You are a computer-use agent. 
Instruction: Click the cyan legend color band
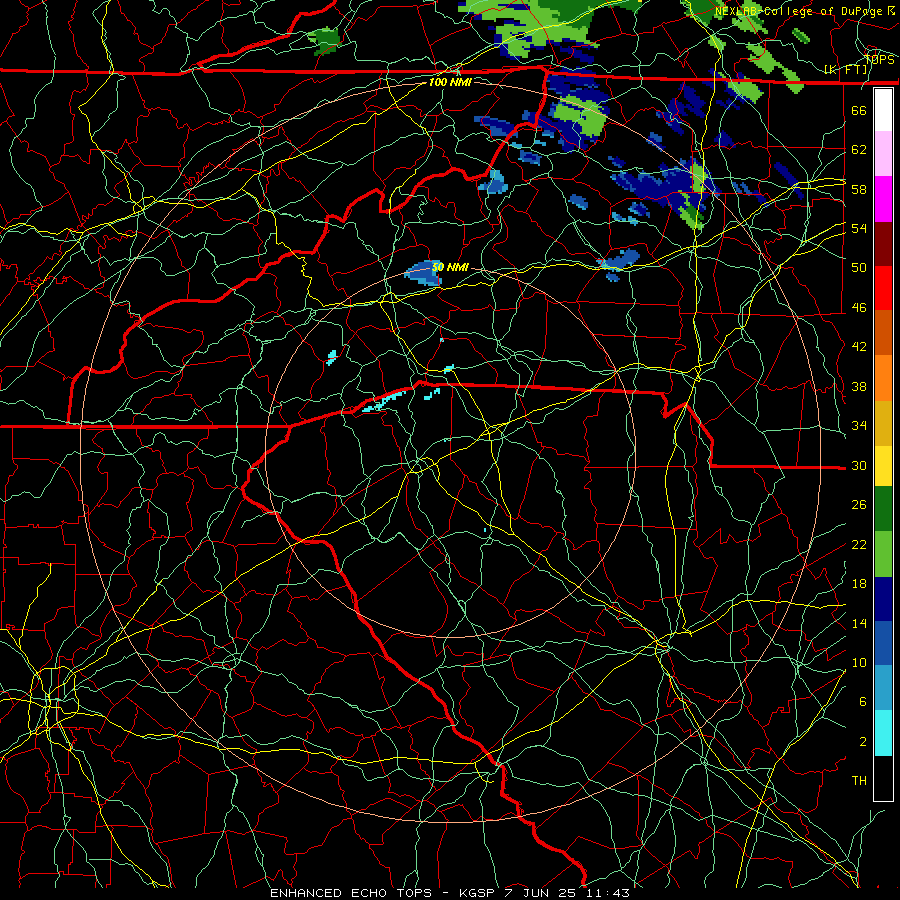[x=883, y=733]
